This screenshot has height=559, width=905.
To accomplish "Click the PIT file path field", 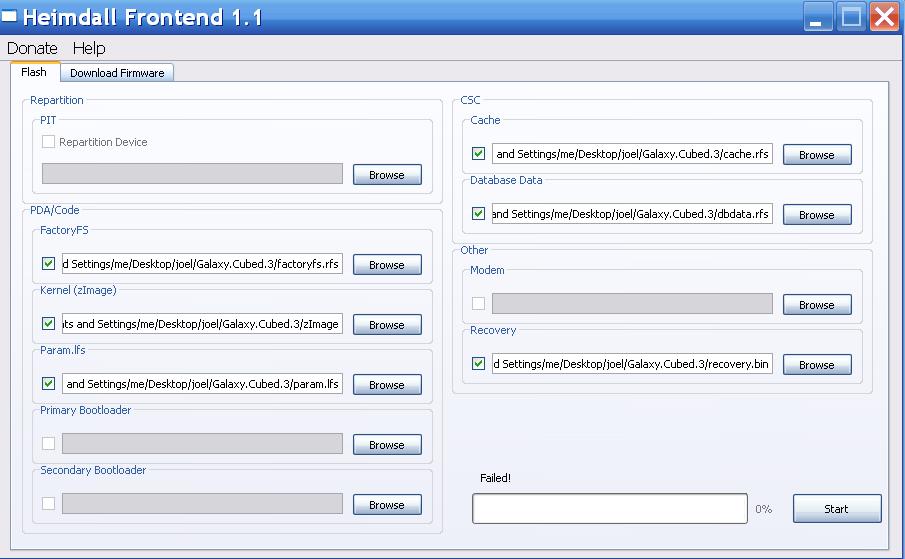I will 192,174.
